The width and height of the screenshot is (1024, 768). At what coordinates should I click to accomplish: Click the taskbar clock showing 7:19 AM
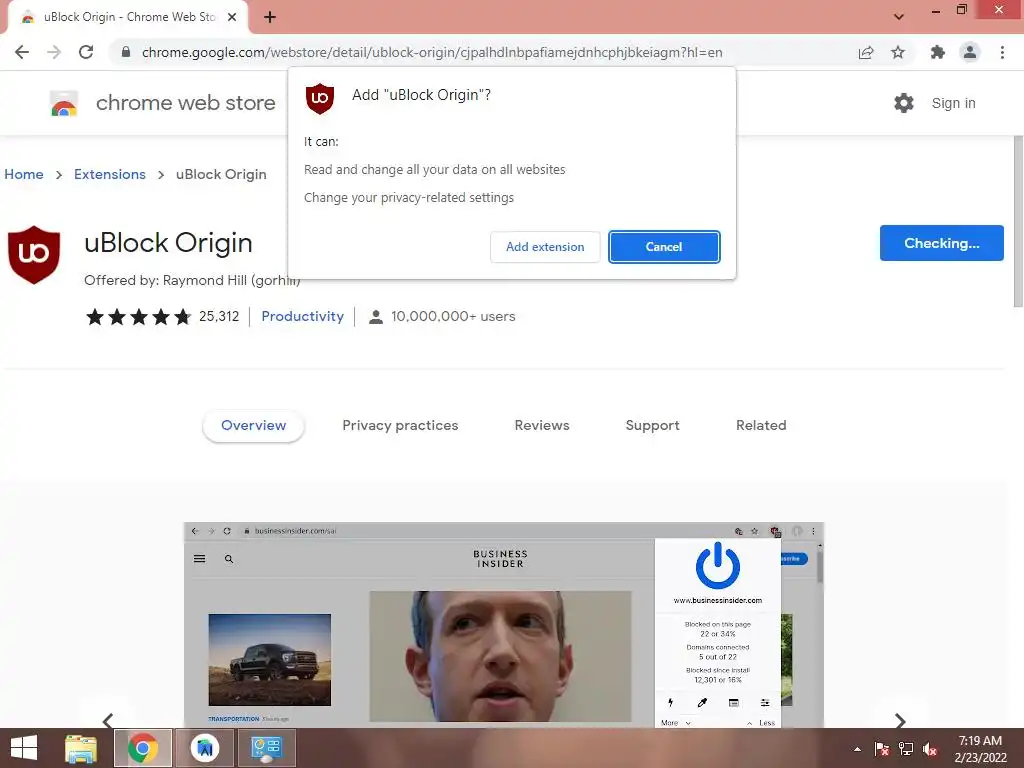coord(980,749)
